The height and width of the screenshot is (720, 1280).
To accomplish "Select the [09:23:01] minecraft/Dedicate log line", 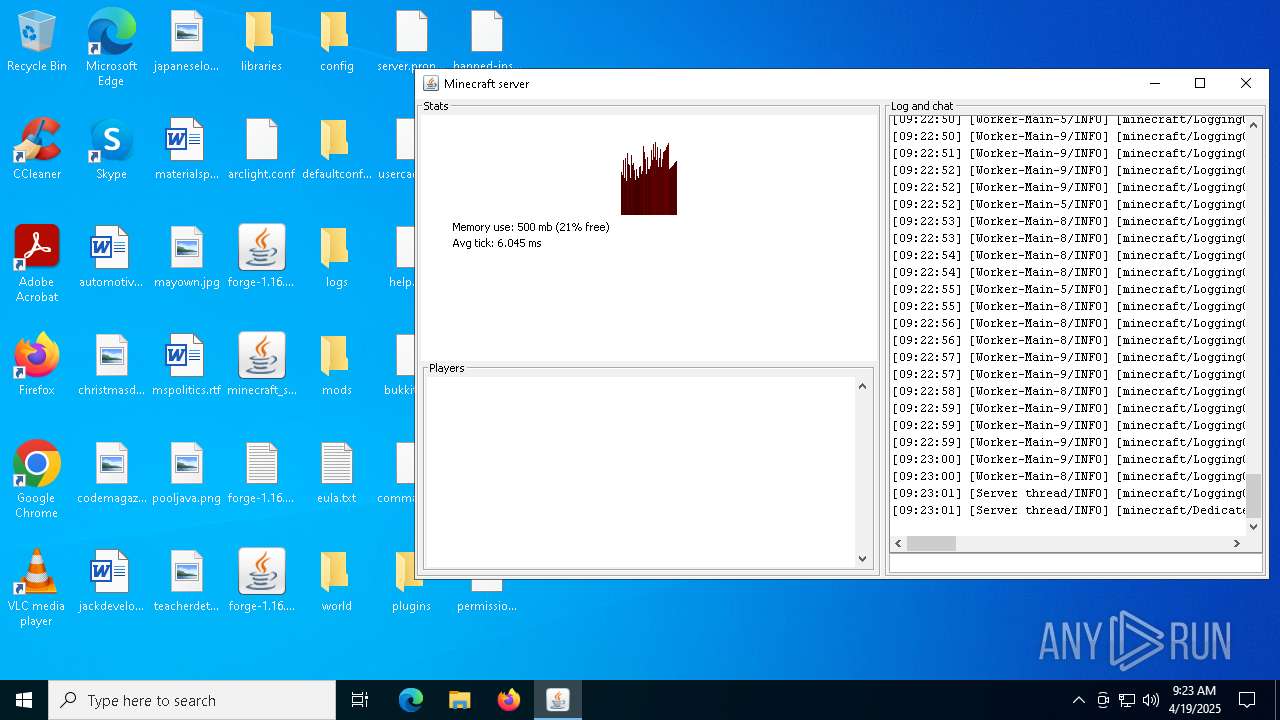I will [1068, 510].
